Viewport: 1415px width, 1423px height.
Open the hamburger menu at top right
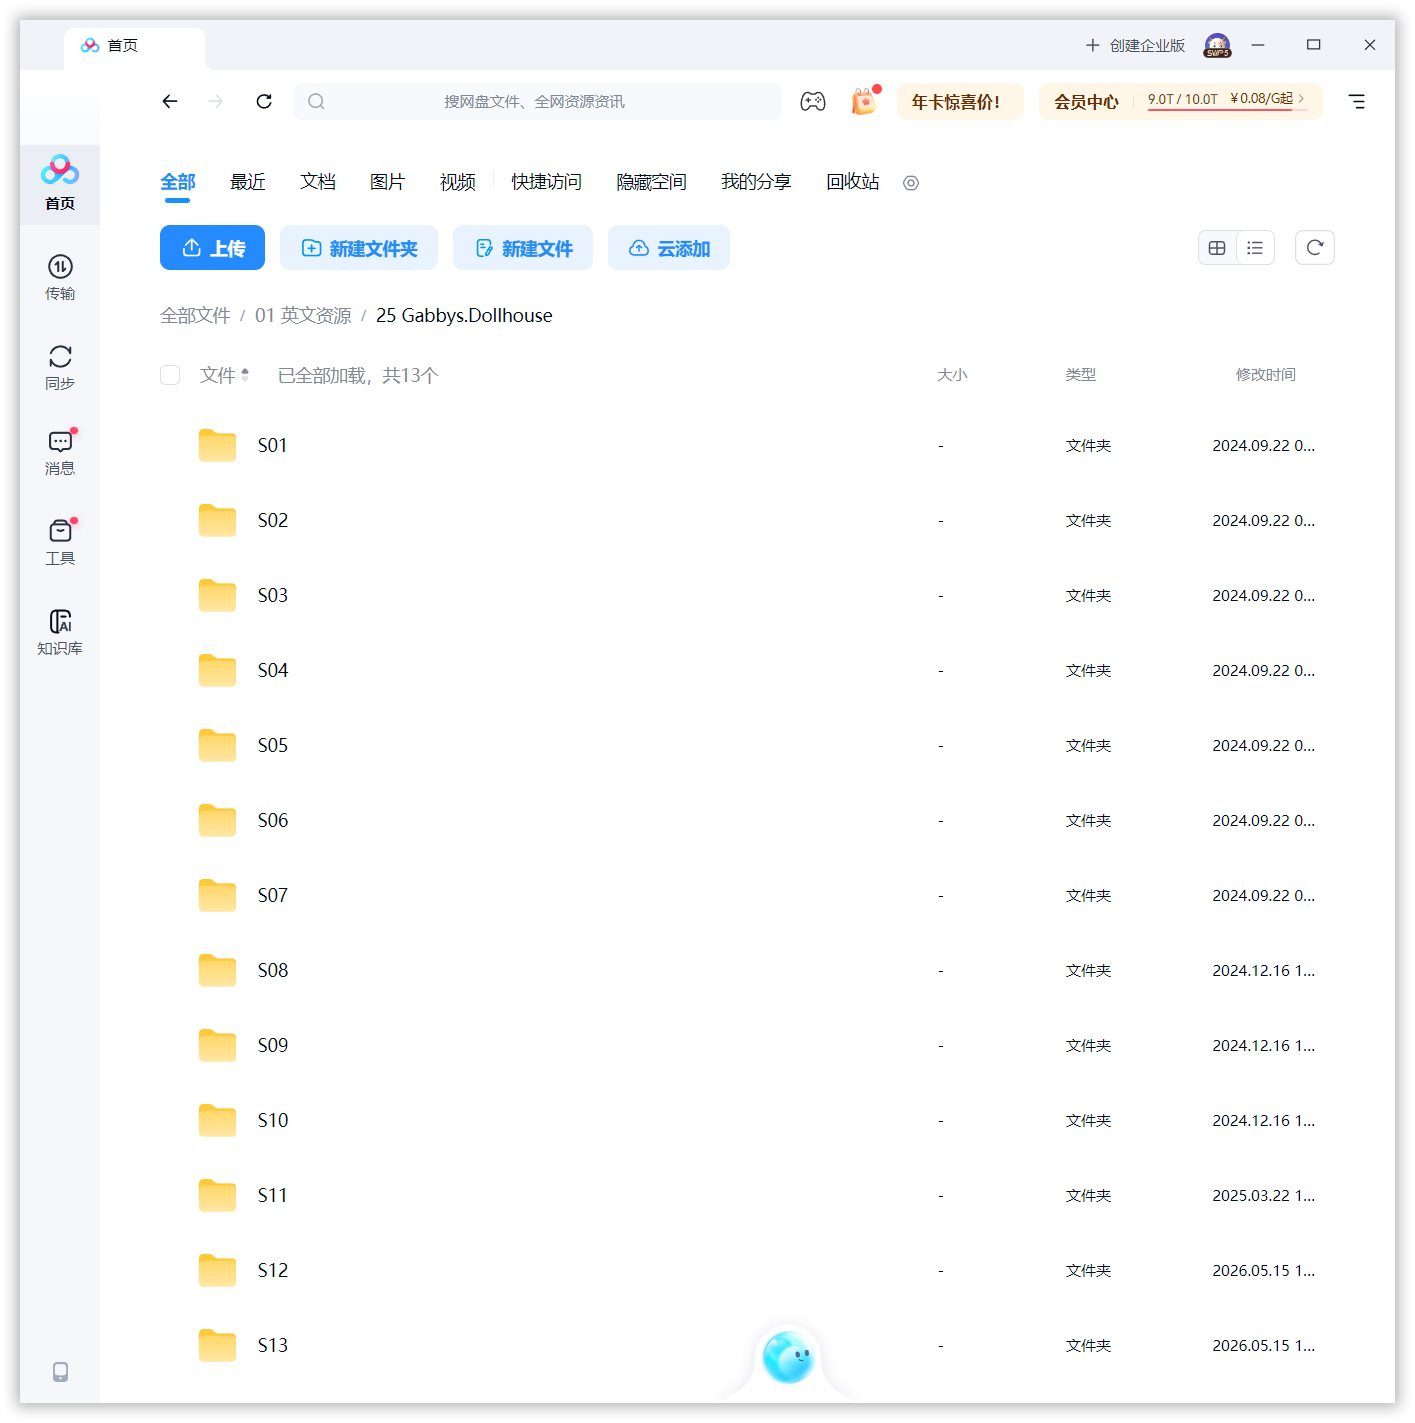[x=1357, y=101]
